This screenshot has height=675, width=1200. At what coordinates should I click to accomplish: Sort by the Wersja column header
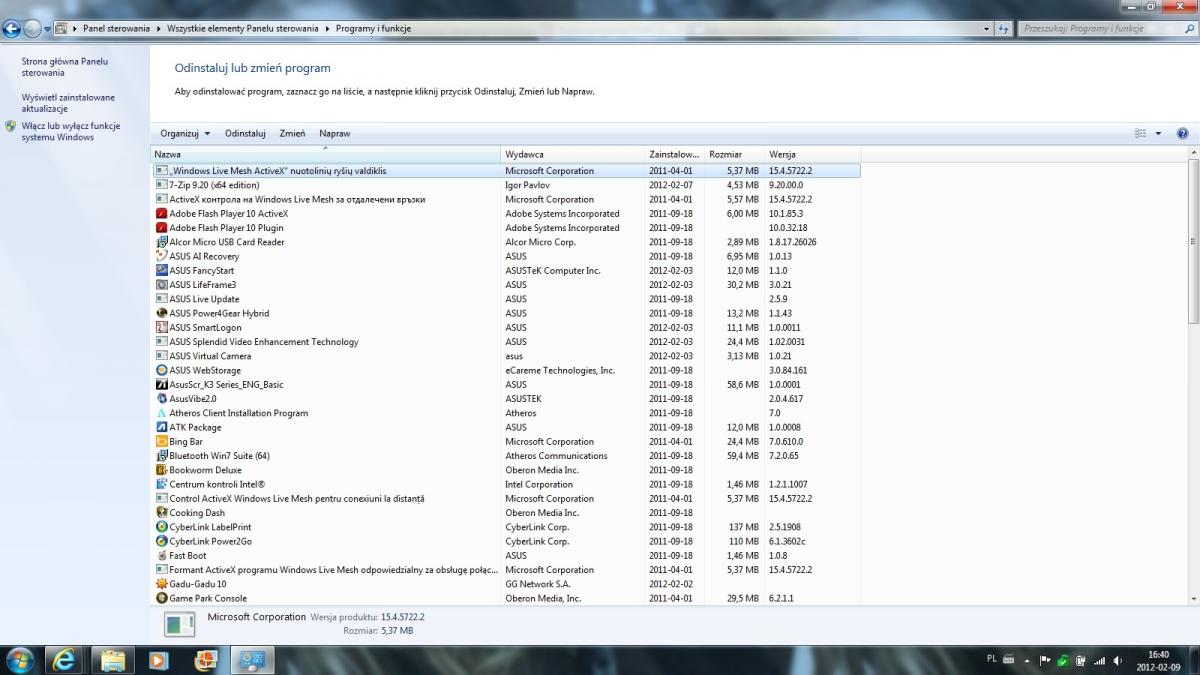click(x=812, y=155)
